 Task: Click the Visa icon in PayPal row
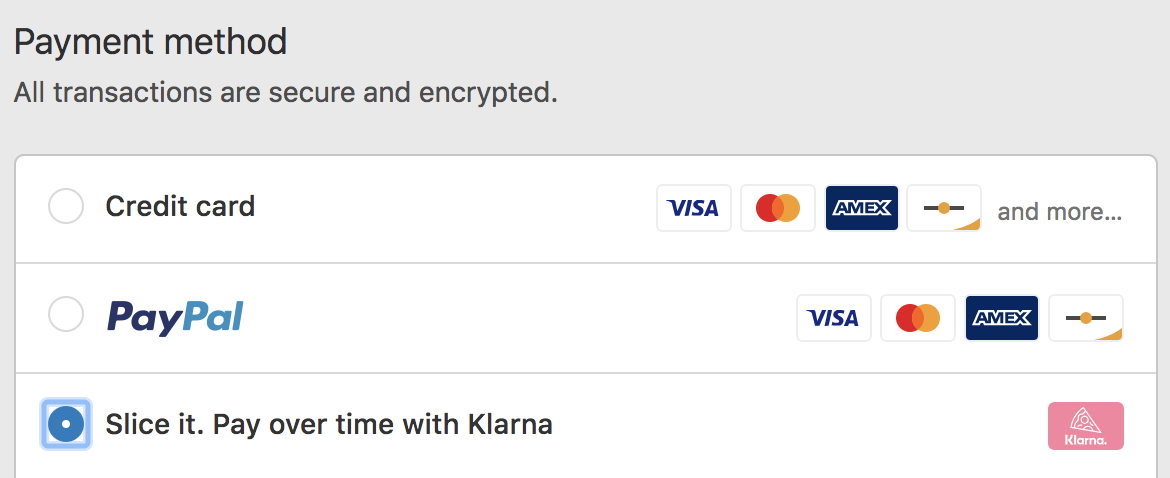[x=833, y=318]
